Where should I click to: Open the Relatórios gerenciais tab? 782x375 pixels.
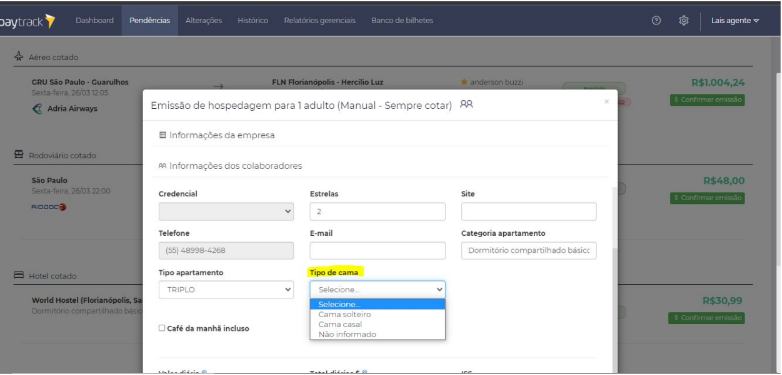pyautogui.click(x=320, y=20)
